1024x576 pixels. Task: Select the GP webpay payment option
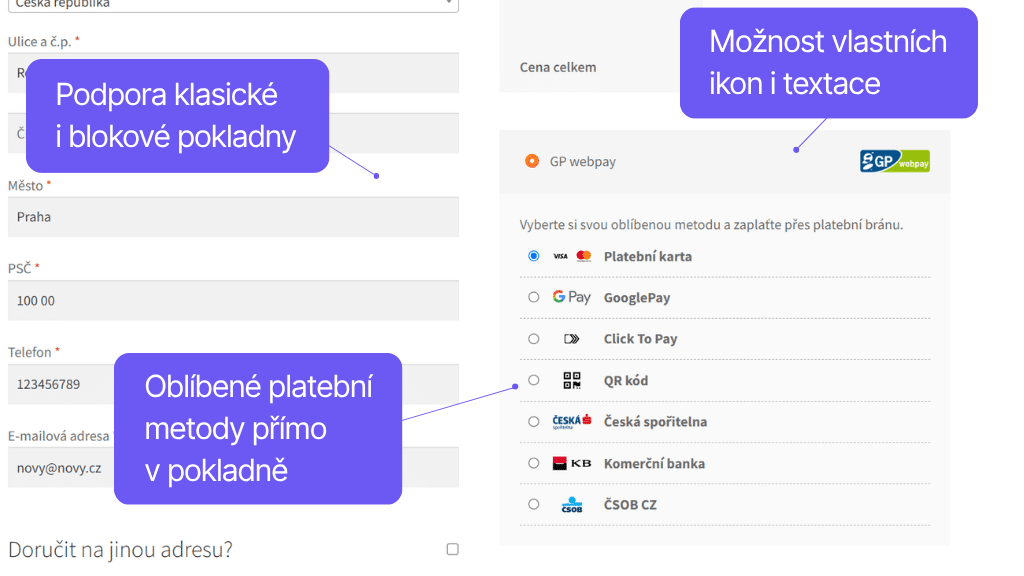[x=532, y=160]
